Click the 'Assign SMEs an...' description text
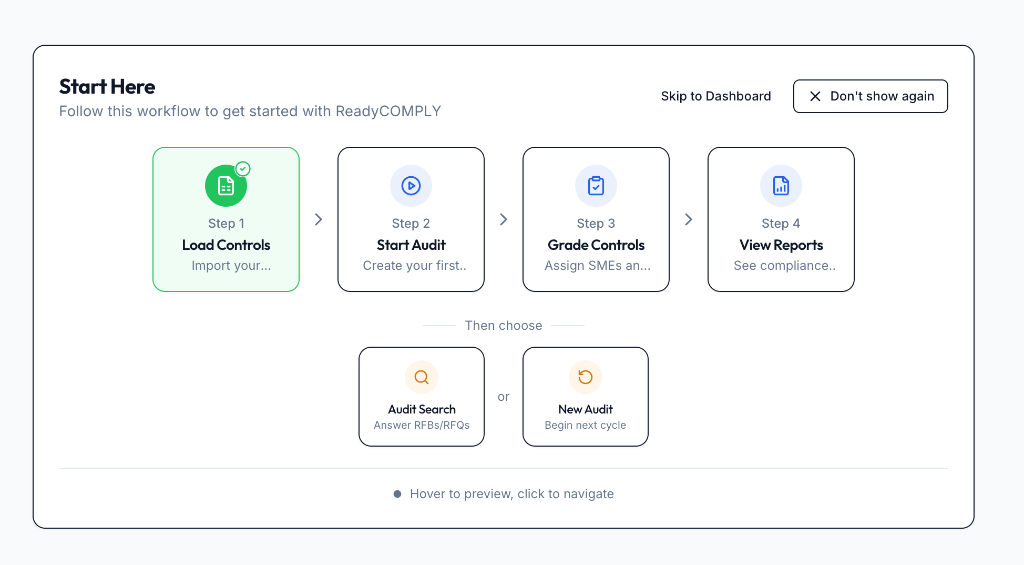1024x565 pixels. (x=598, y=266)
